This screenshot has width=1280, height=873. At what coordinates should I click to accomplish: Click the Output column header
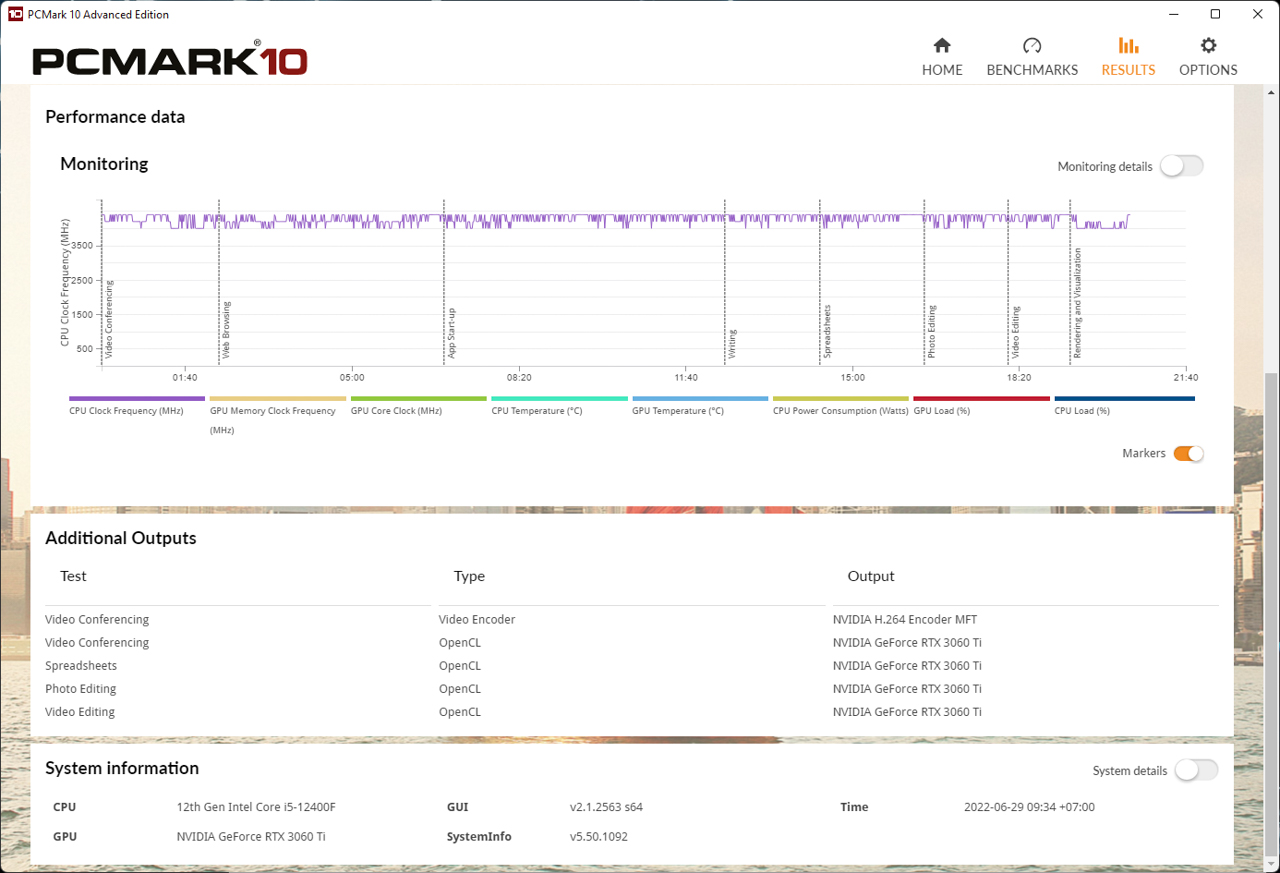871,576
